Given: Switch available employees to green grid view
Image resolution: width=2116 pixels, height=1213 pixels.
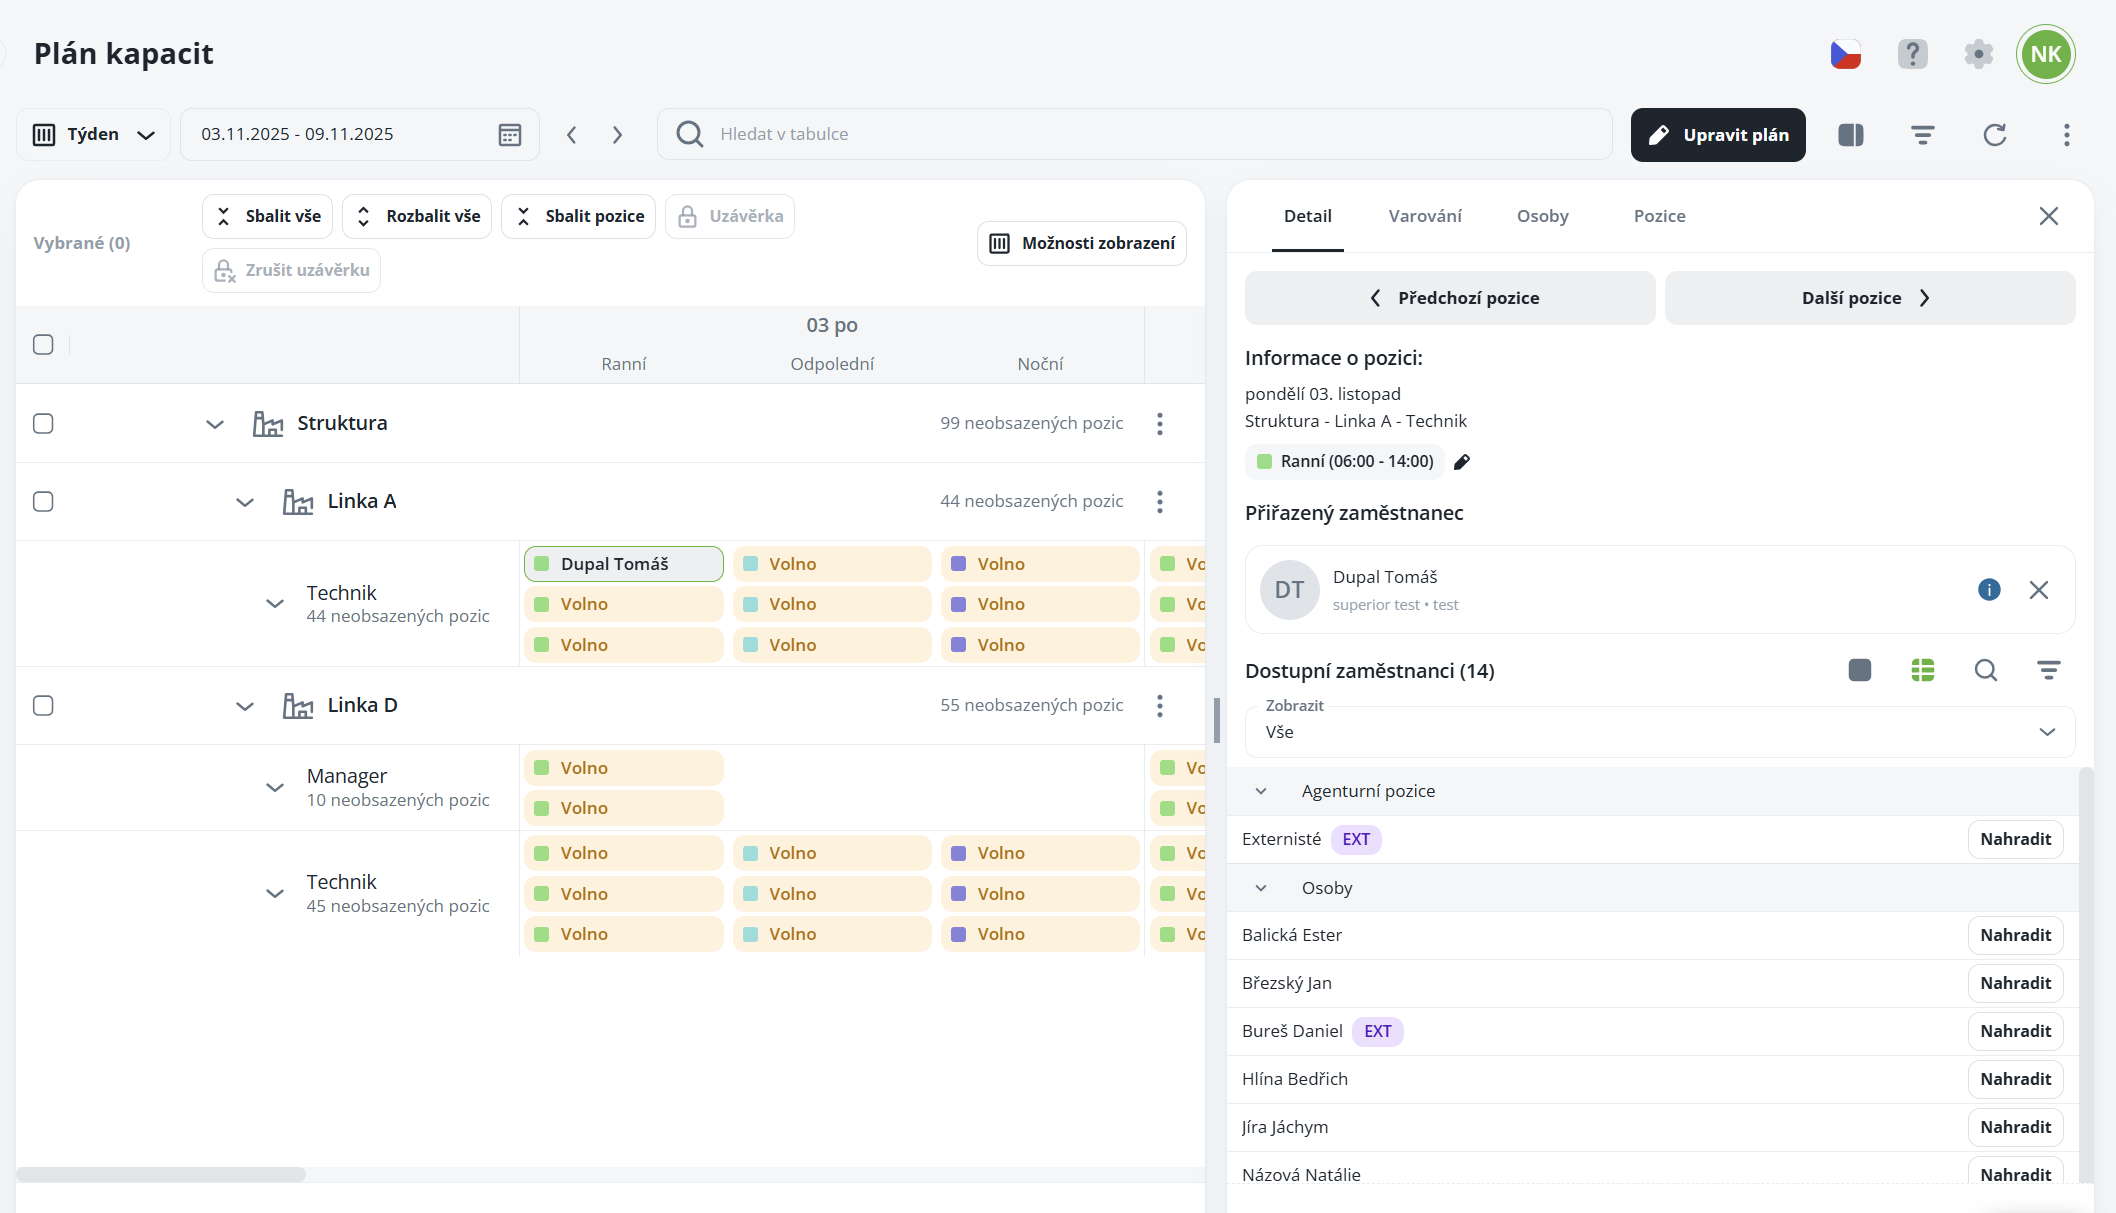Looking at the screenshot, I should [x=1922, y=670].
